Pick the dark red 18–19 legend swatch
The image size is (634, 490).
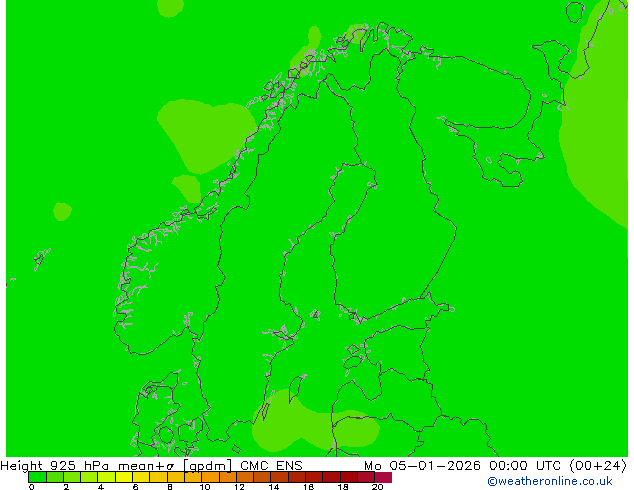[x=349, y=477]
